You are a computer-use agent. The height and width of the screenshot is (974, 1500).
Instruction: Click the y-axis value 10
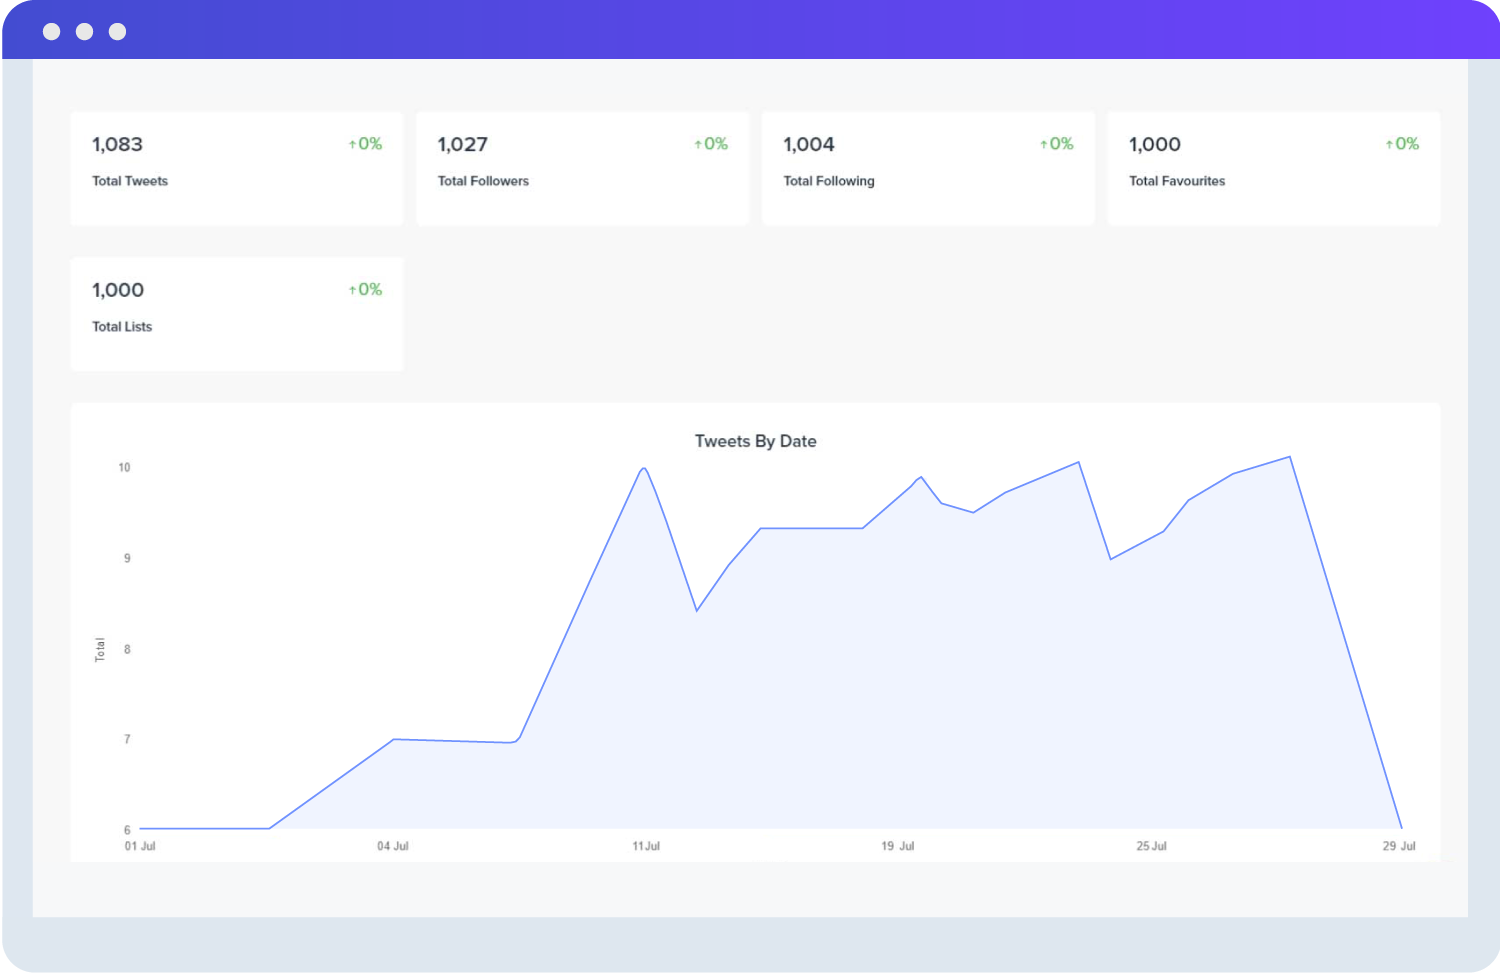124,468
